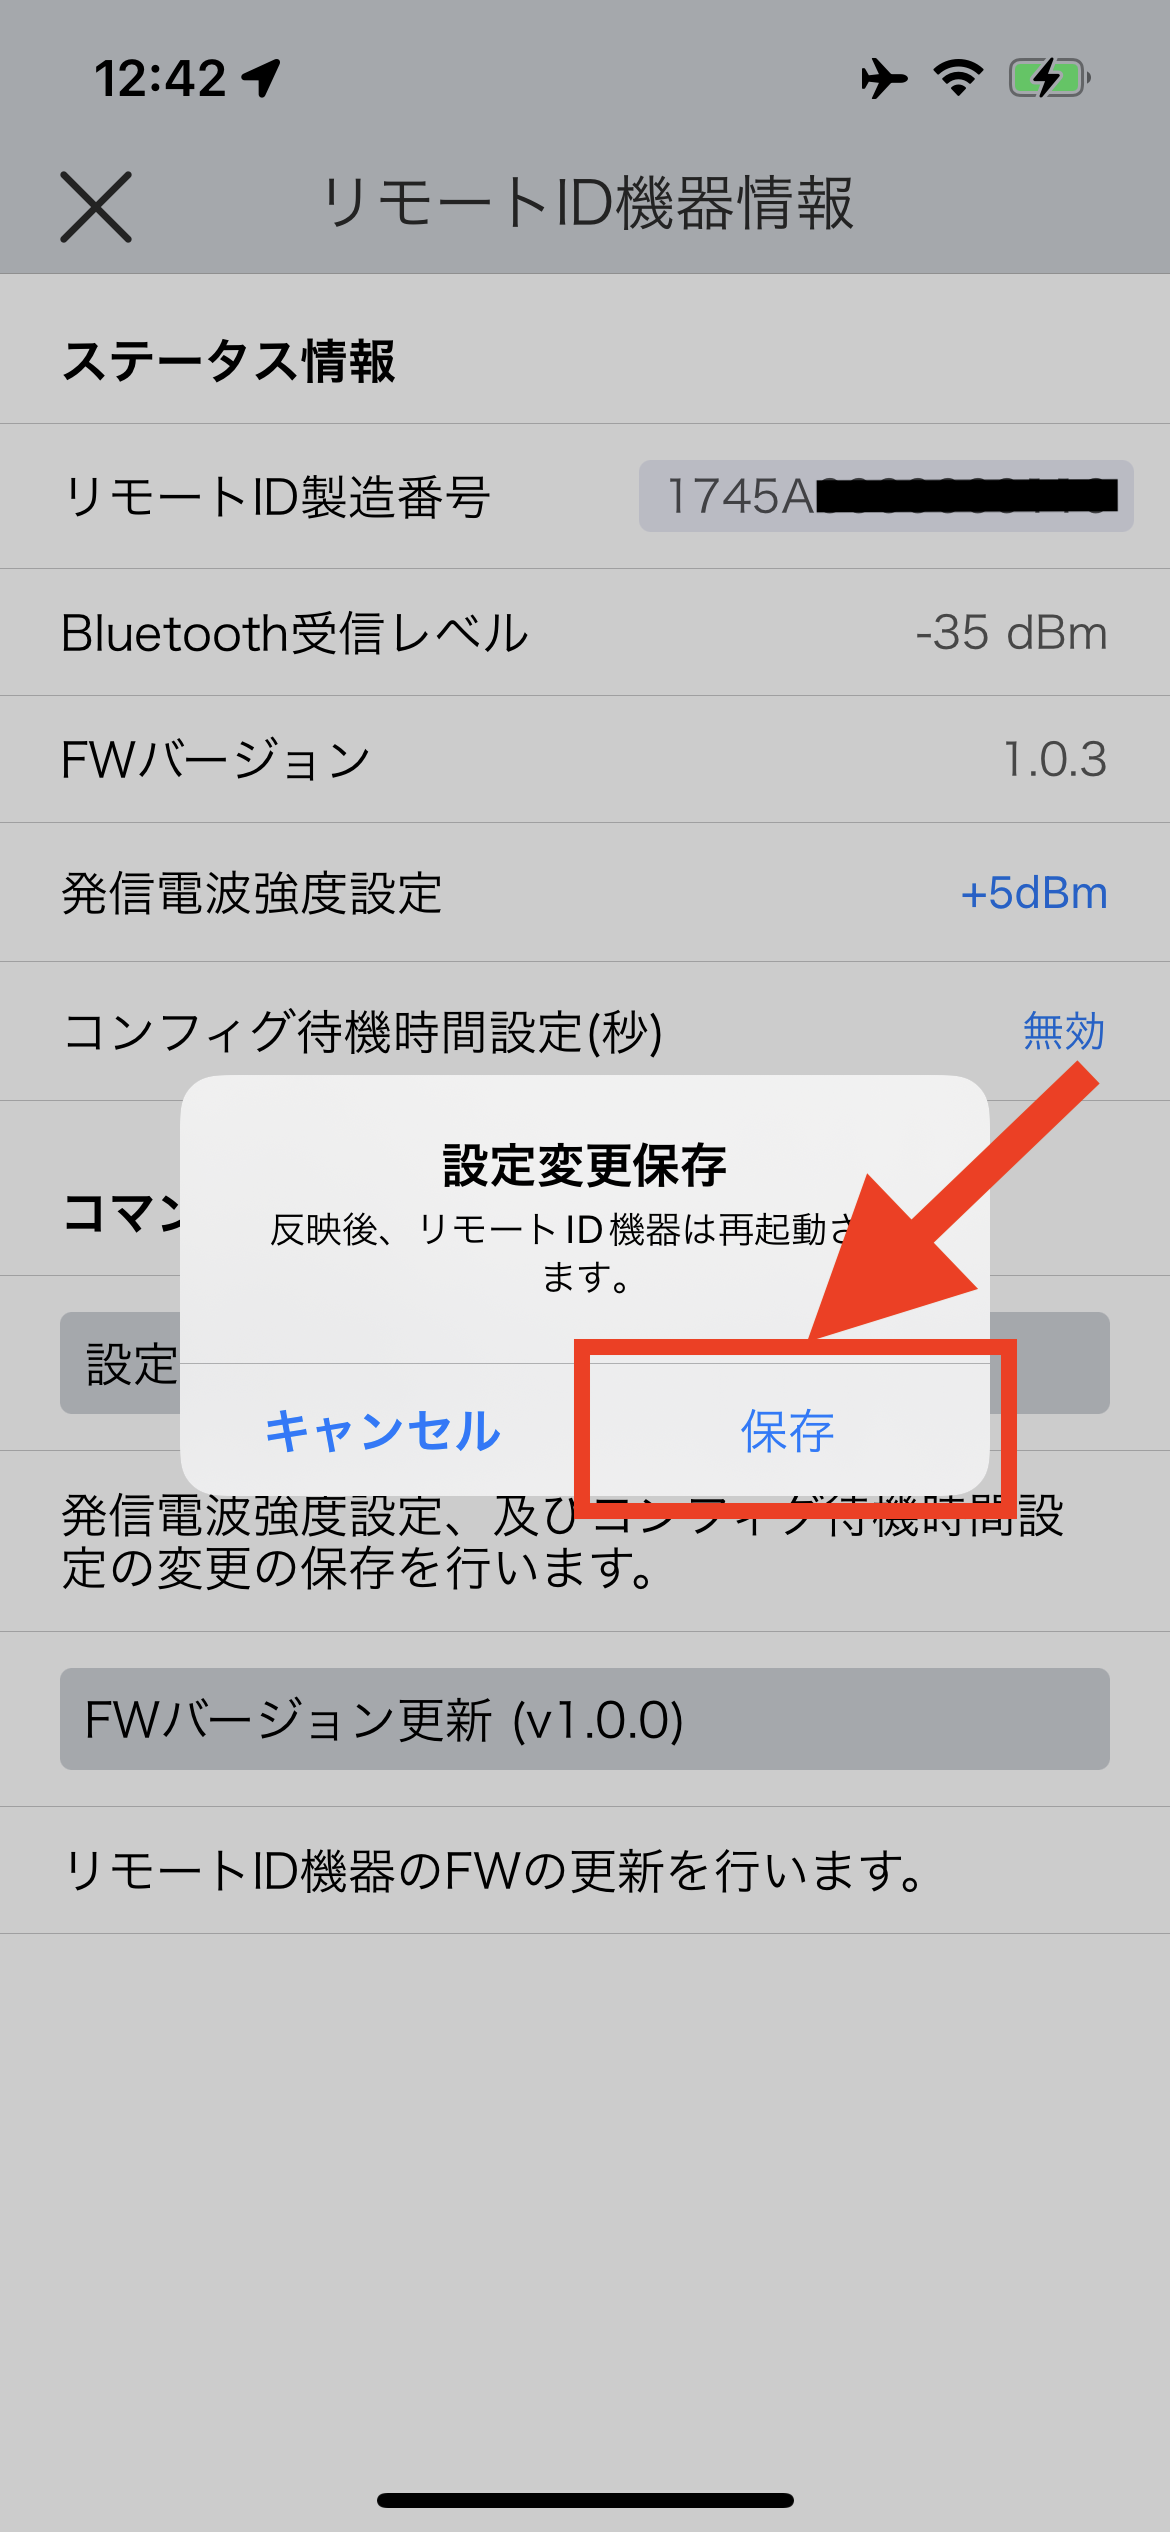Open the 無効 config wait time selector

coord(1063,1031)
